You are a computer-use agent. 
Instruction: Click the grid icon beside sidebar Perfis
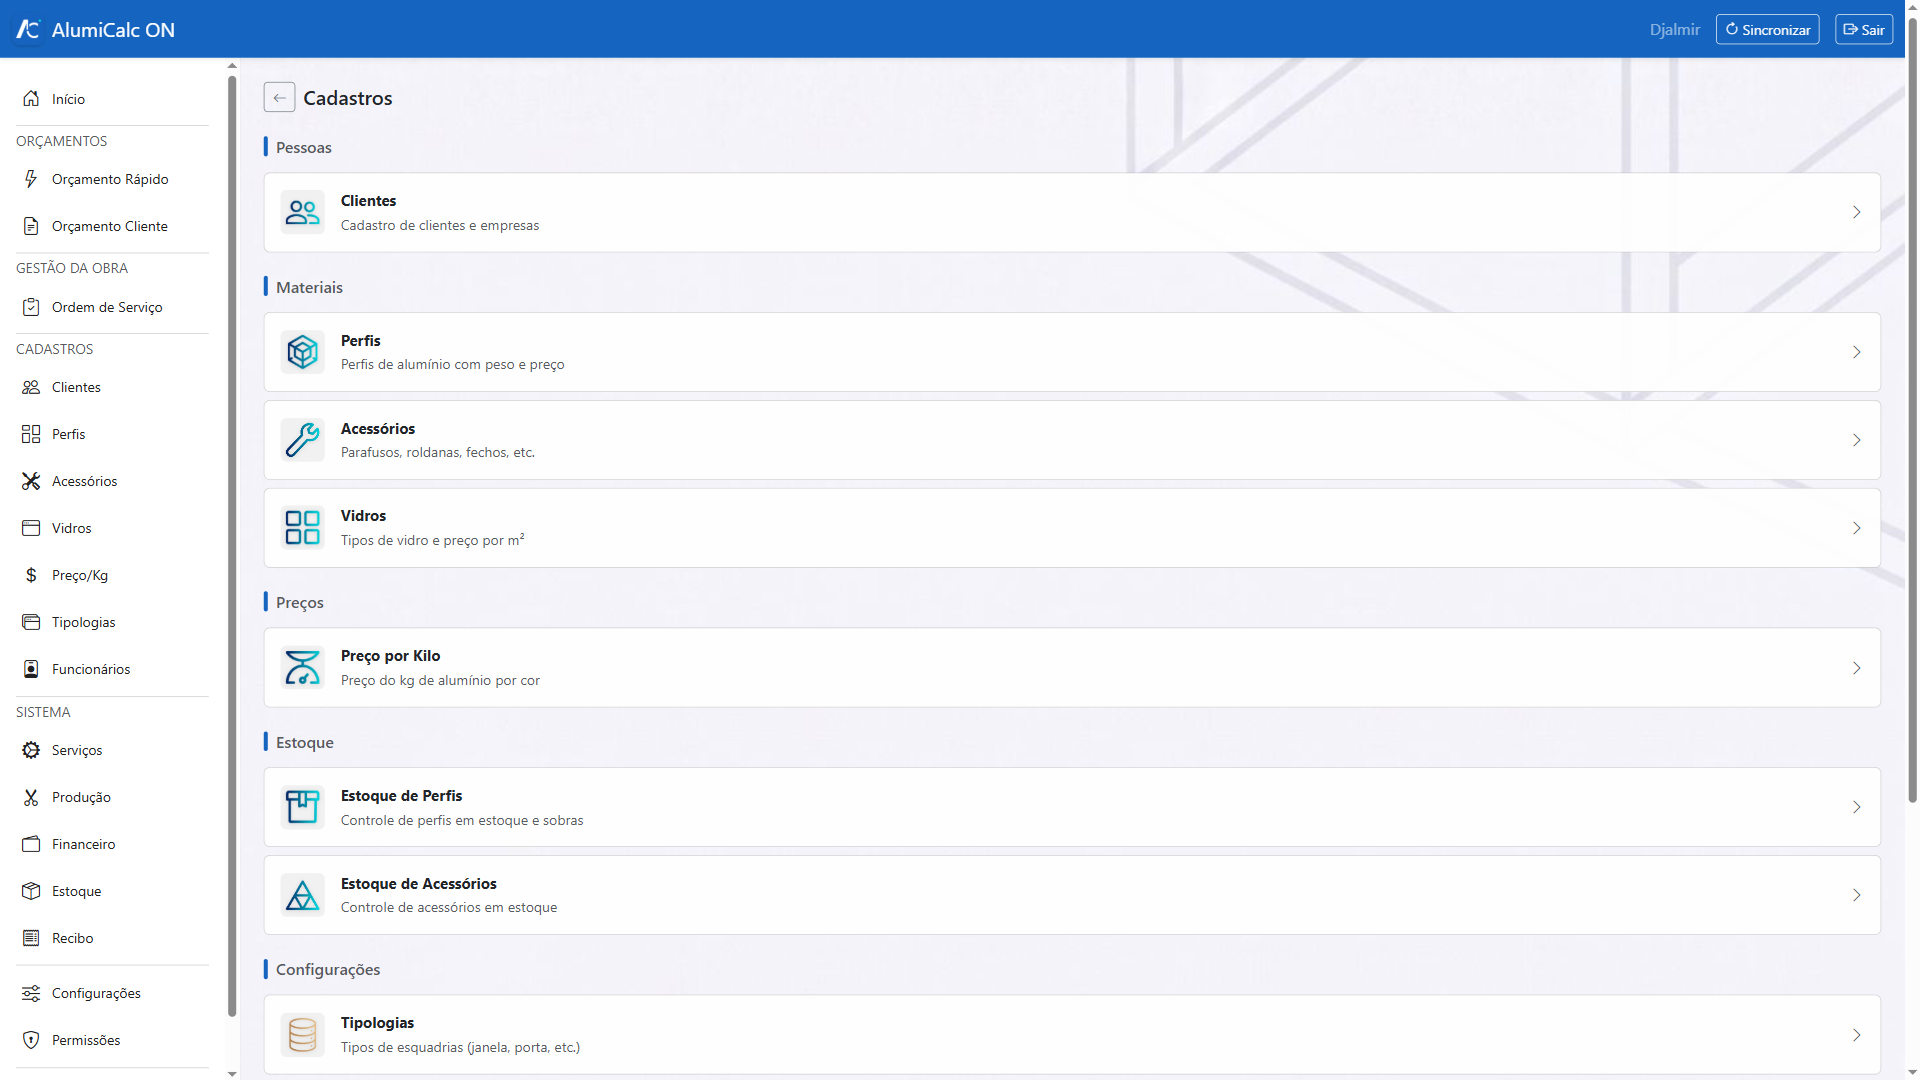point(31,434)
